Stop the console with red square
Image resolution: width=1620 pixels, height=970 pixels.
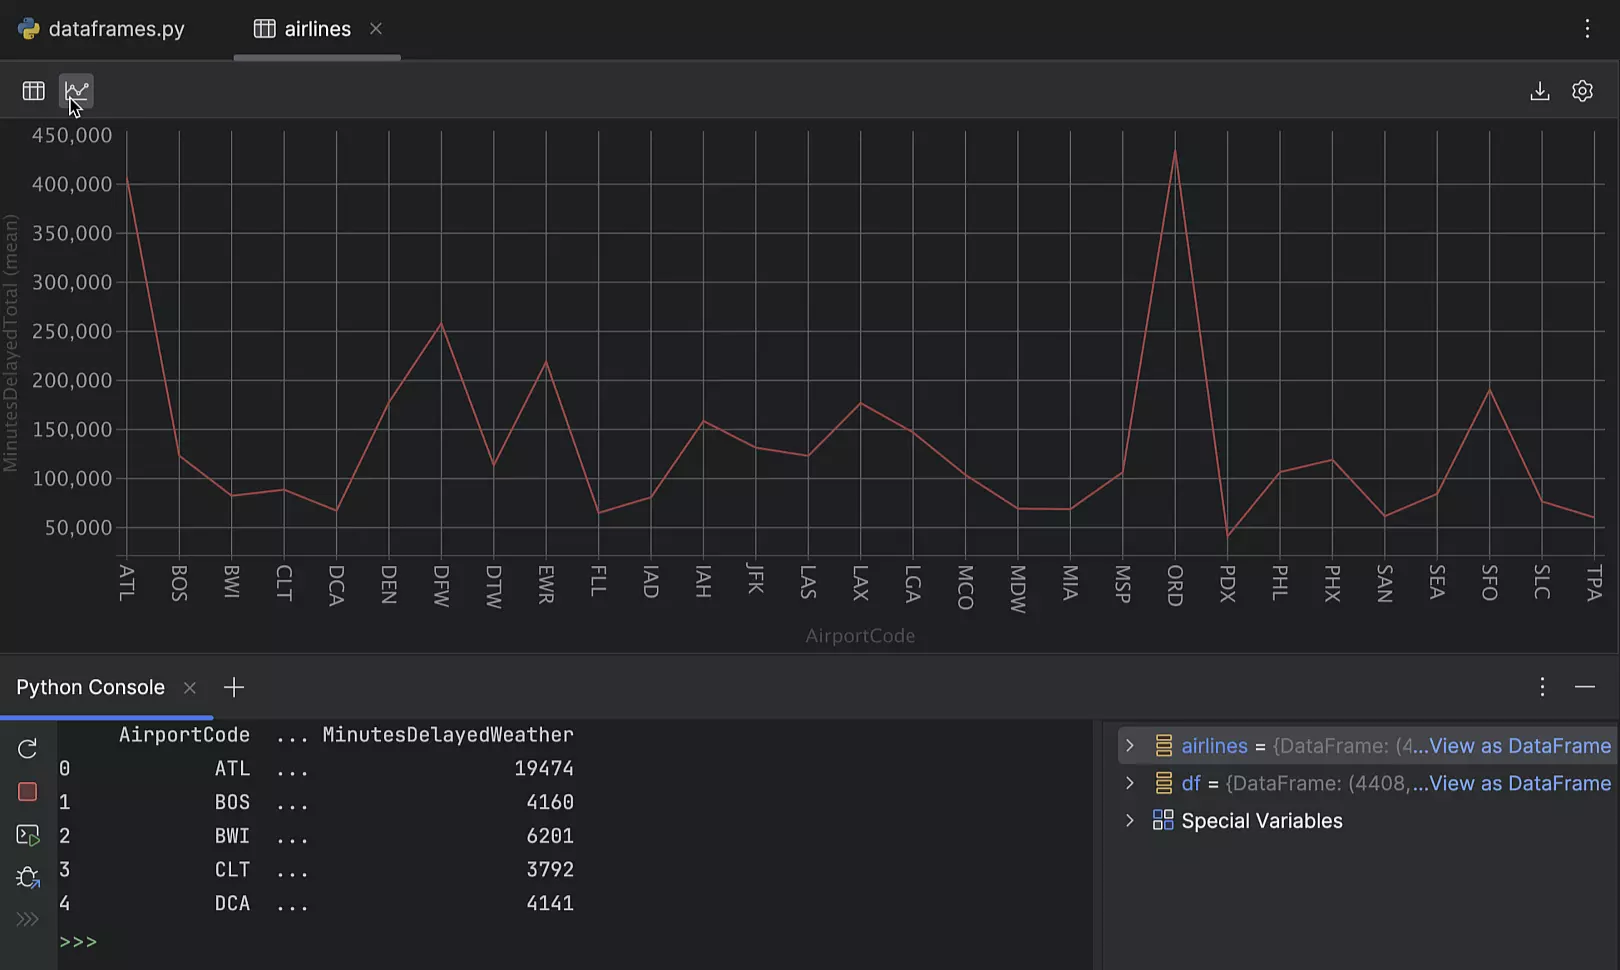[27, 792]
